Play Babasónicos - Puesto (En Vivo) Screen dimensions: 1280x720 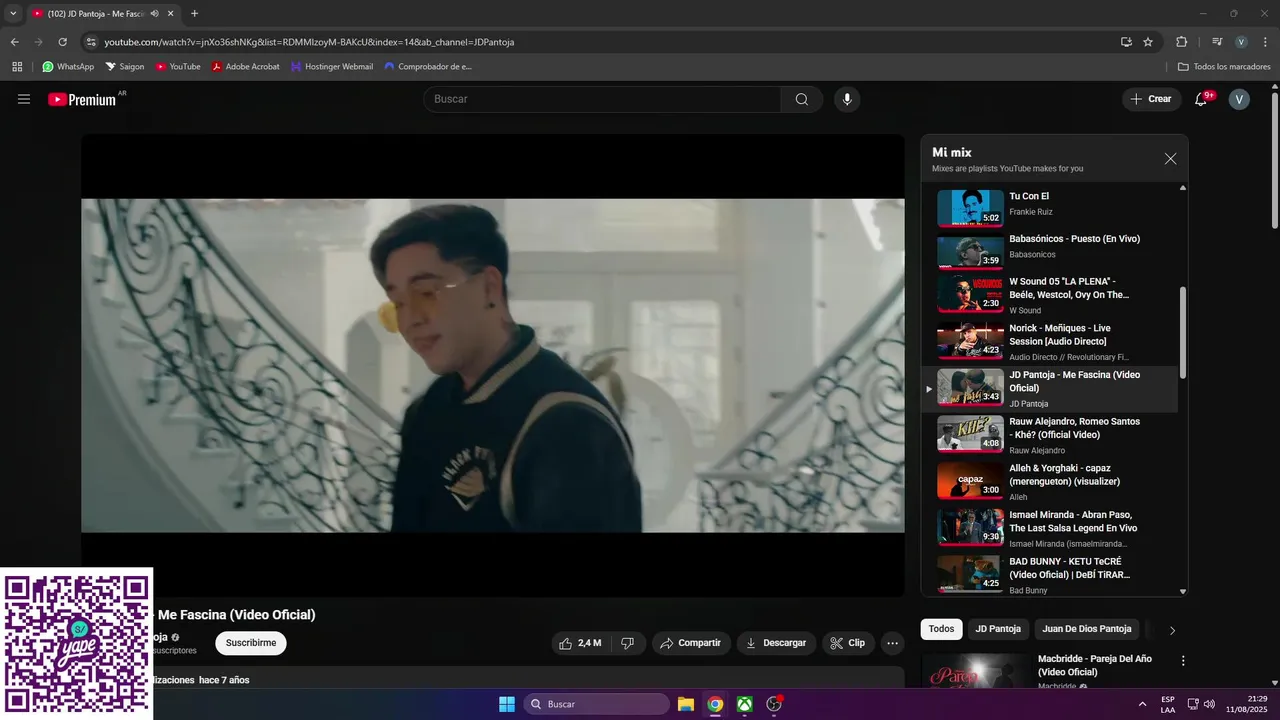click(1050, 250)
